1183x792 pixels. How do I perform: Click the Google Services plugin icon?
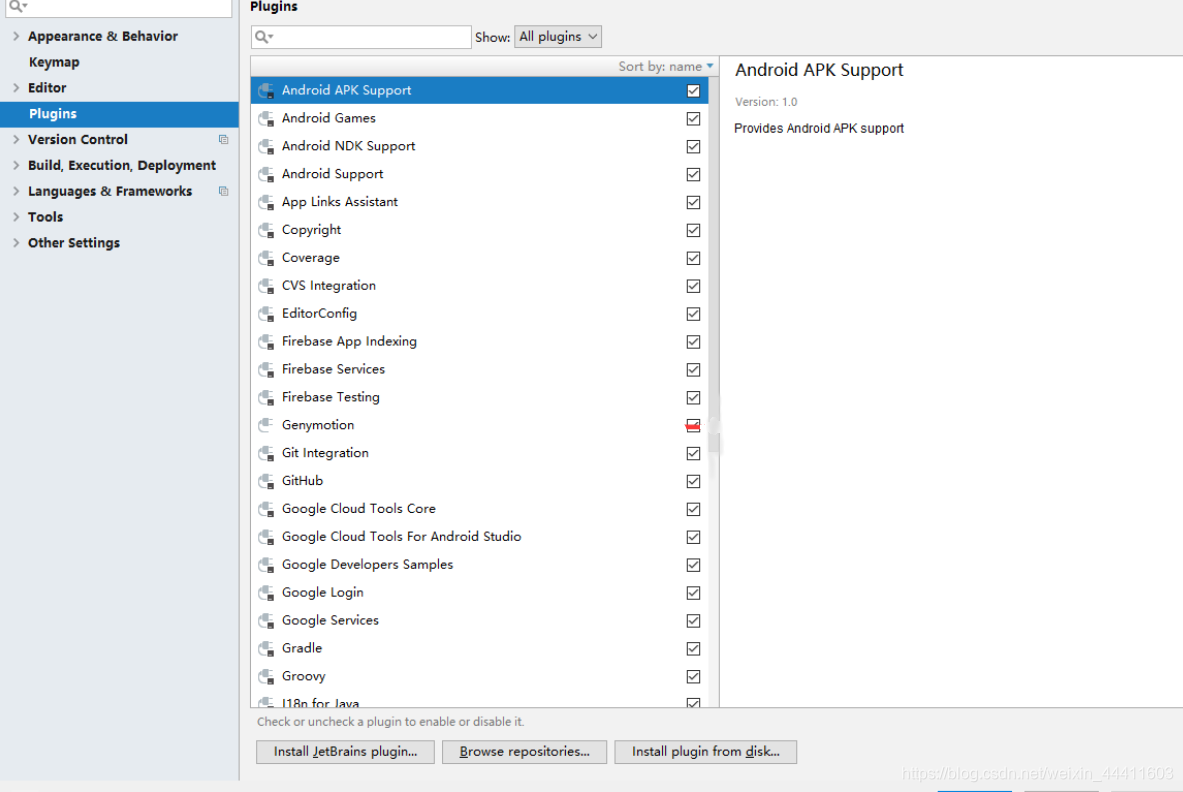point(266,621)
